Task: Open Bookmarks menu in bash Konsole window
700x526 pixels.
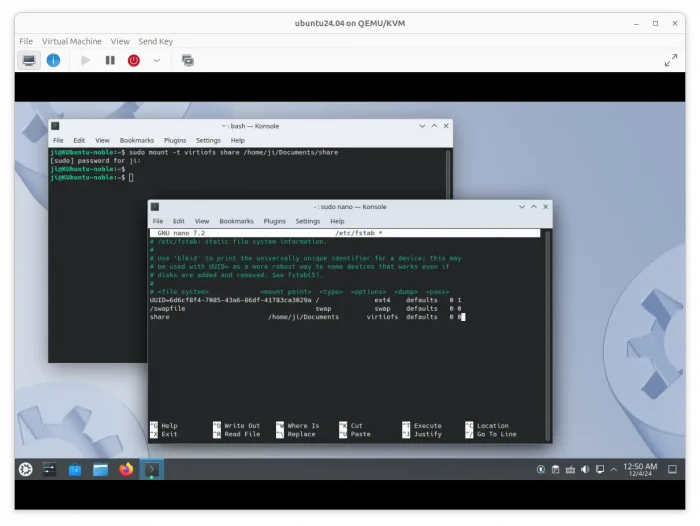Action: (x=137, y=140)
